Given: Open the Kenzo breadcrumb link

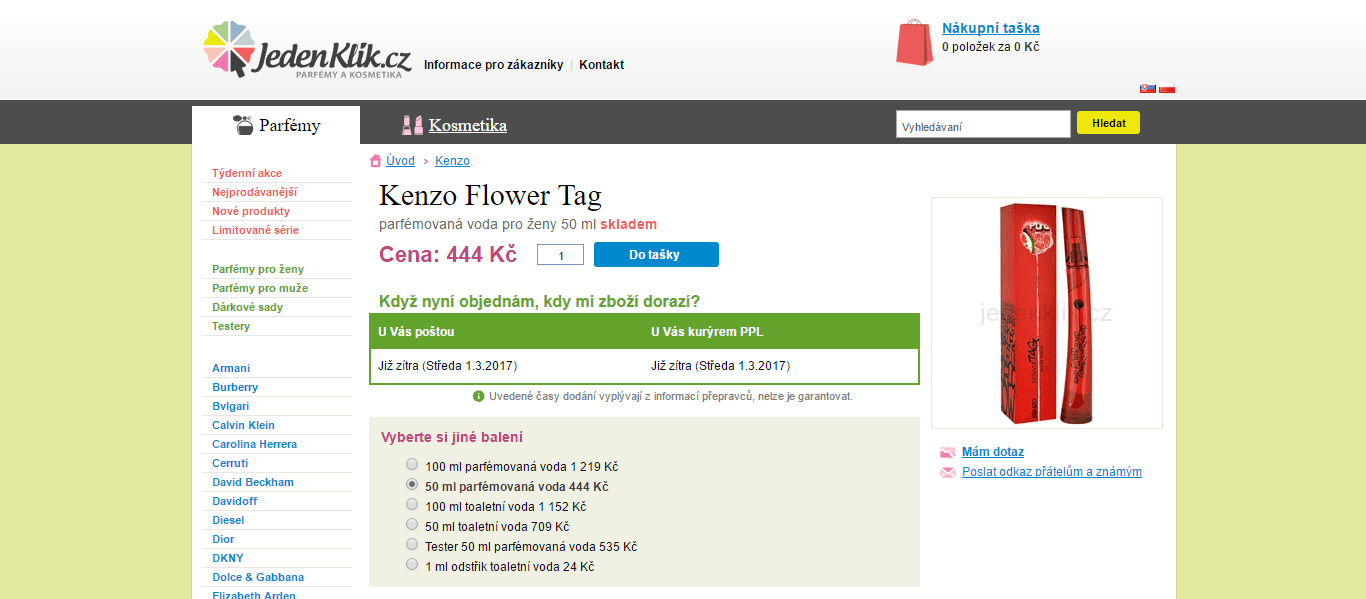Looking at the screenshot, I should (x=452, y=160).
